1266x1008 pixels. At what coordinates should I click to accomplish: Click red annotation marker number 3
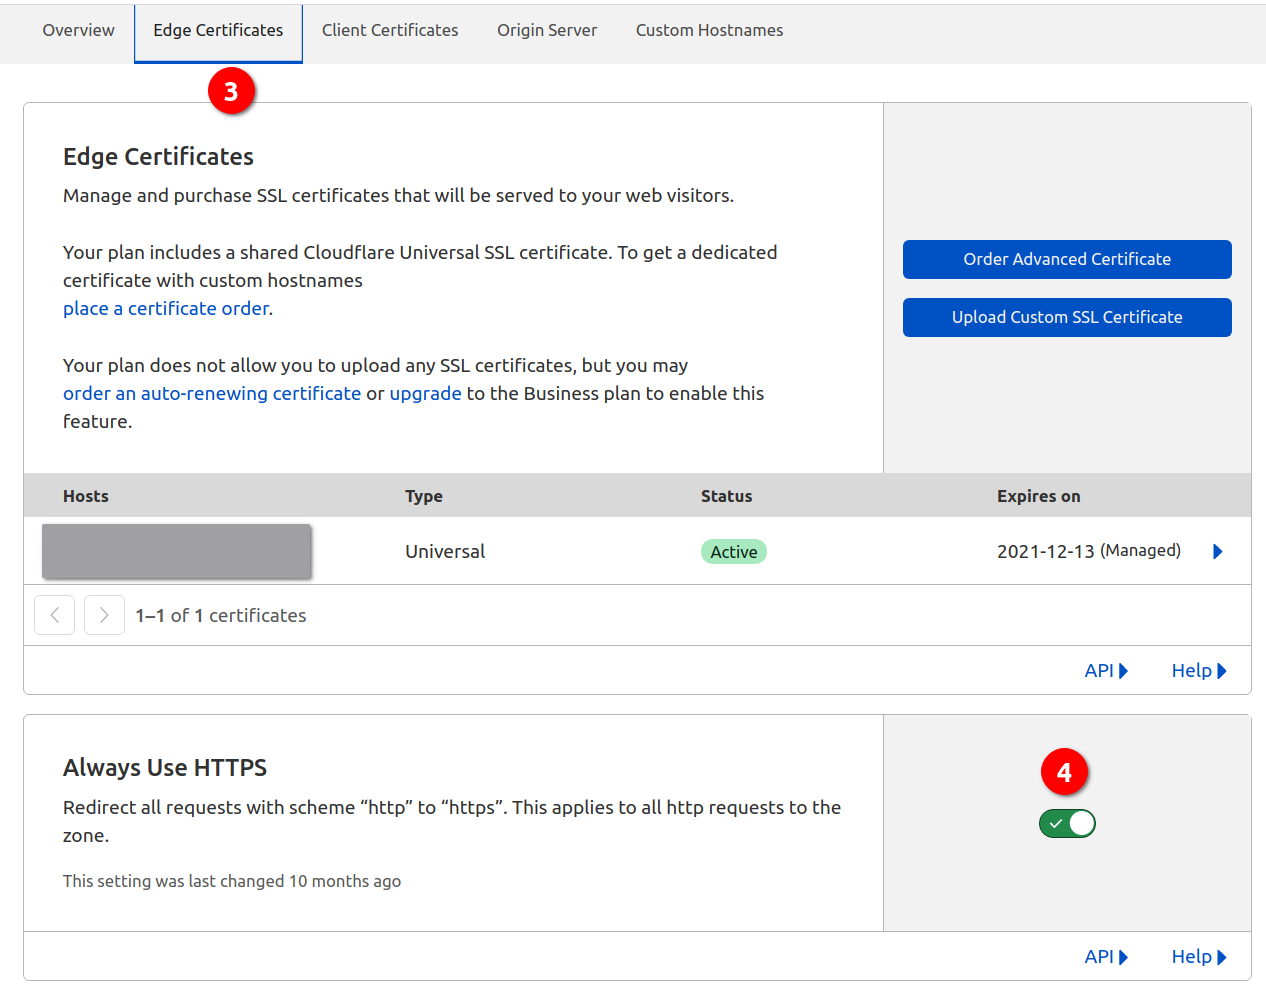click(x=231, y=91)
